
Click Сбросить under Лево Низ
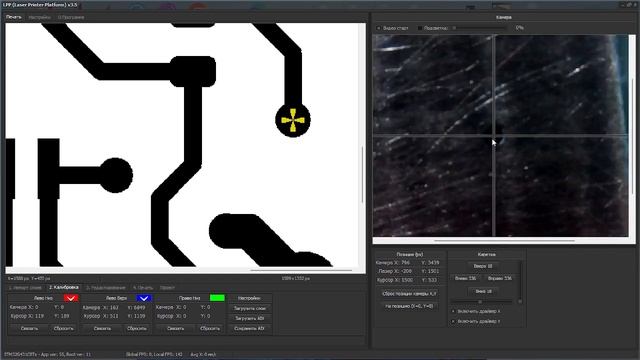tap(63, 328)
